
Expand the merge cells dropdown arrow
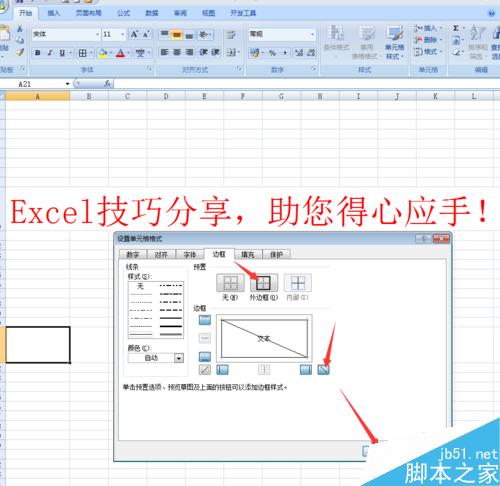[239, 52]
